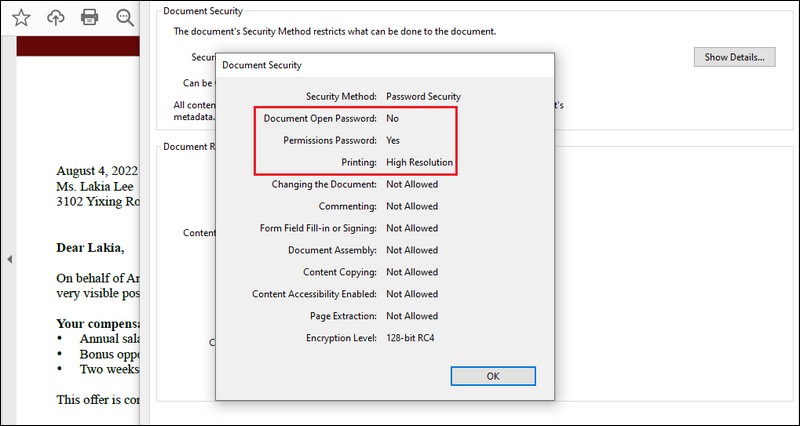
Task: Open security settings with Show Details
Action: click(734, 57)
